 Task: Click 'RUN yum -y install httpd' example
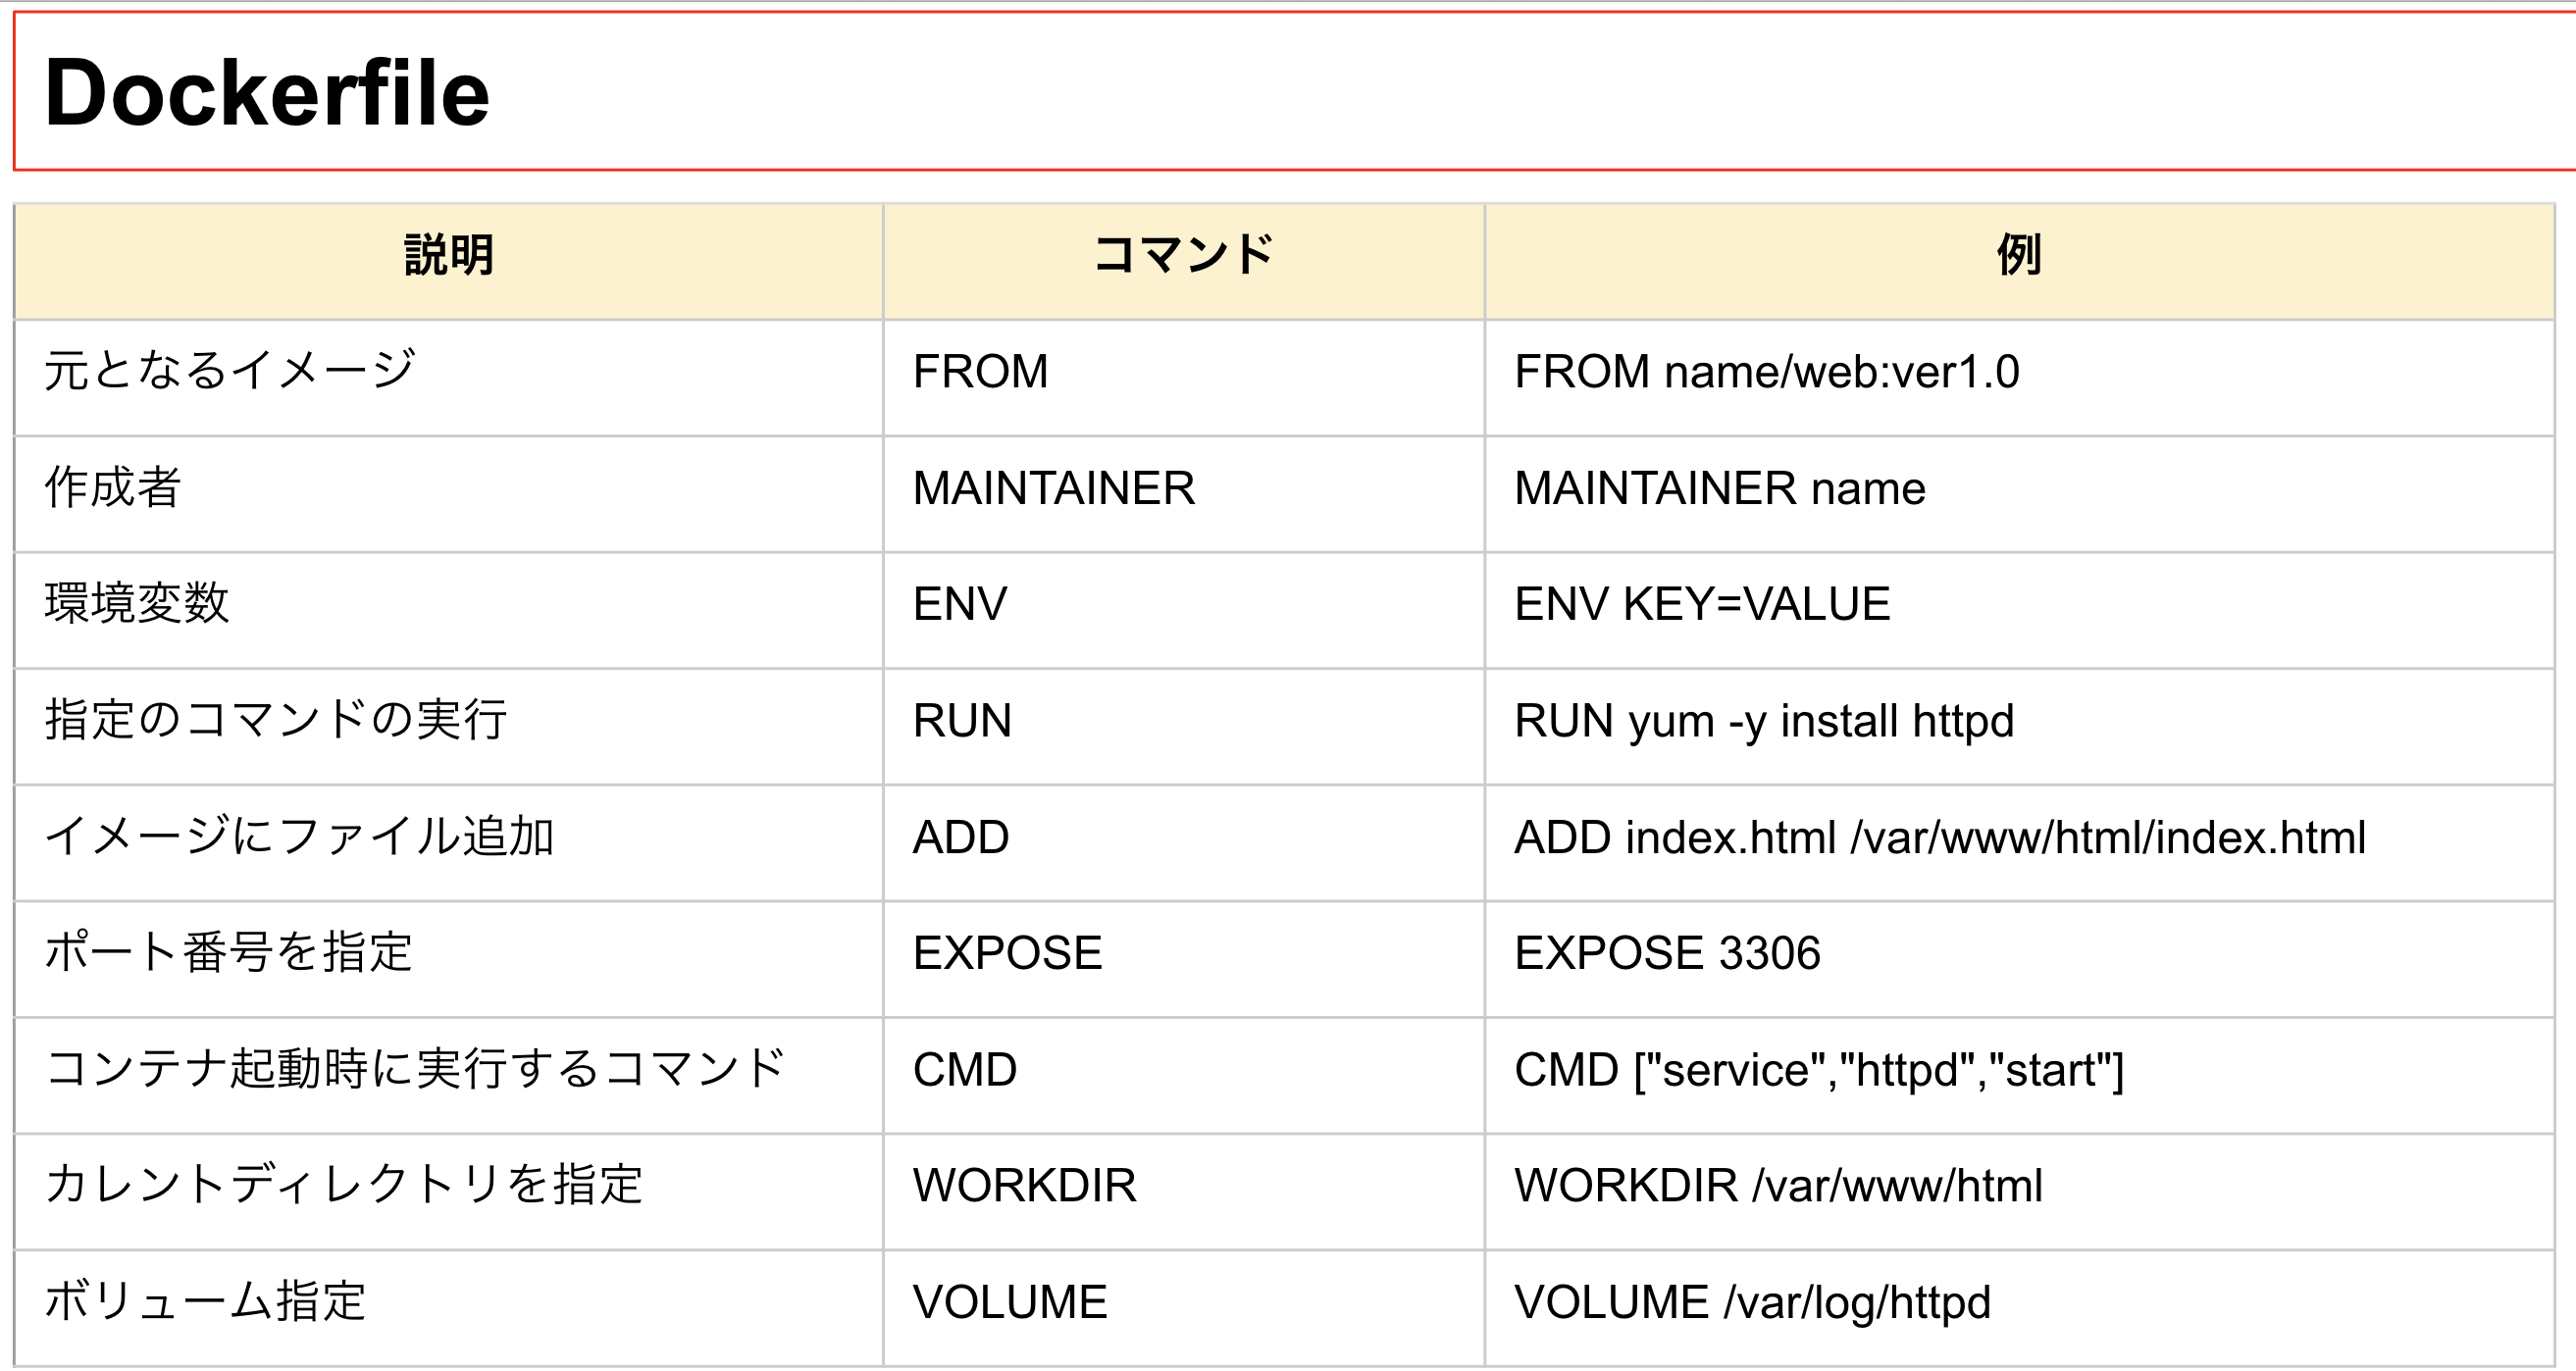tap(1764, 721)
